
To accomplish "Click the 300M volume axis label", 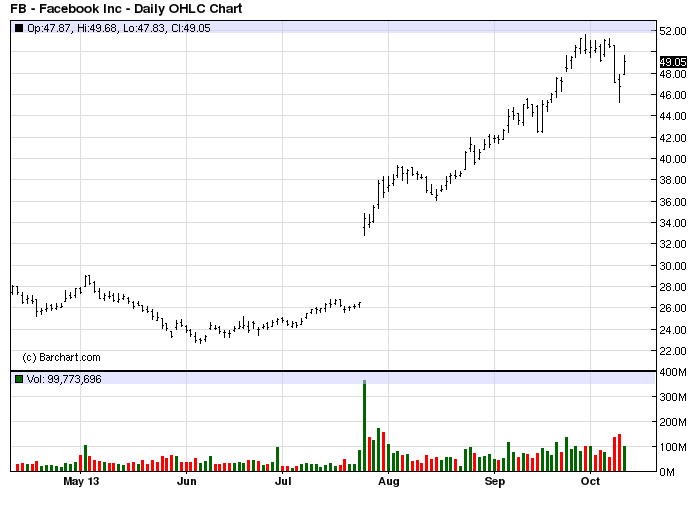I will click(673, 397).
